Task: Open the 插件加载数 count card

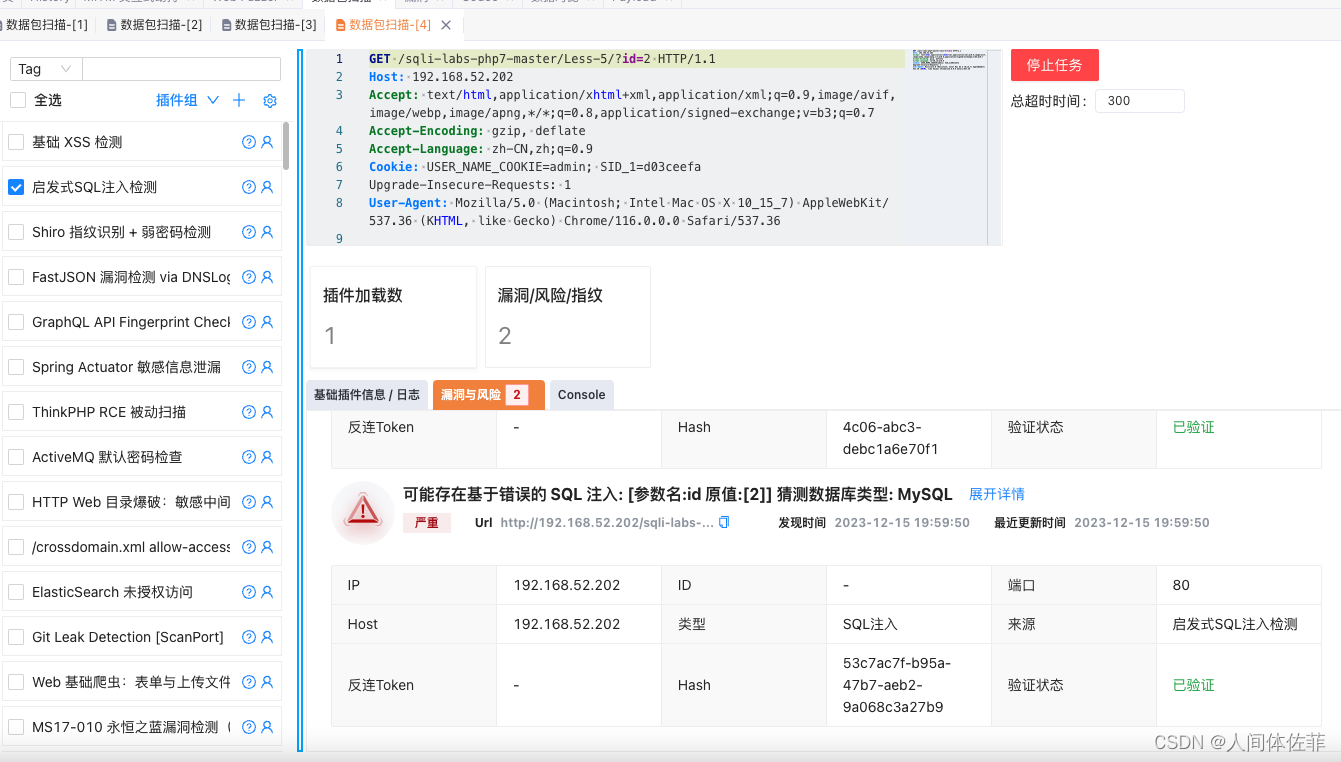Action: point(393,316)
